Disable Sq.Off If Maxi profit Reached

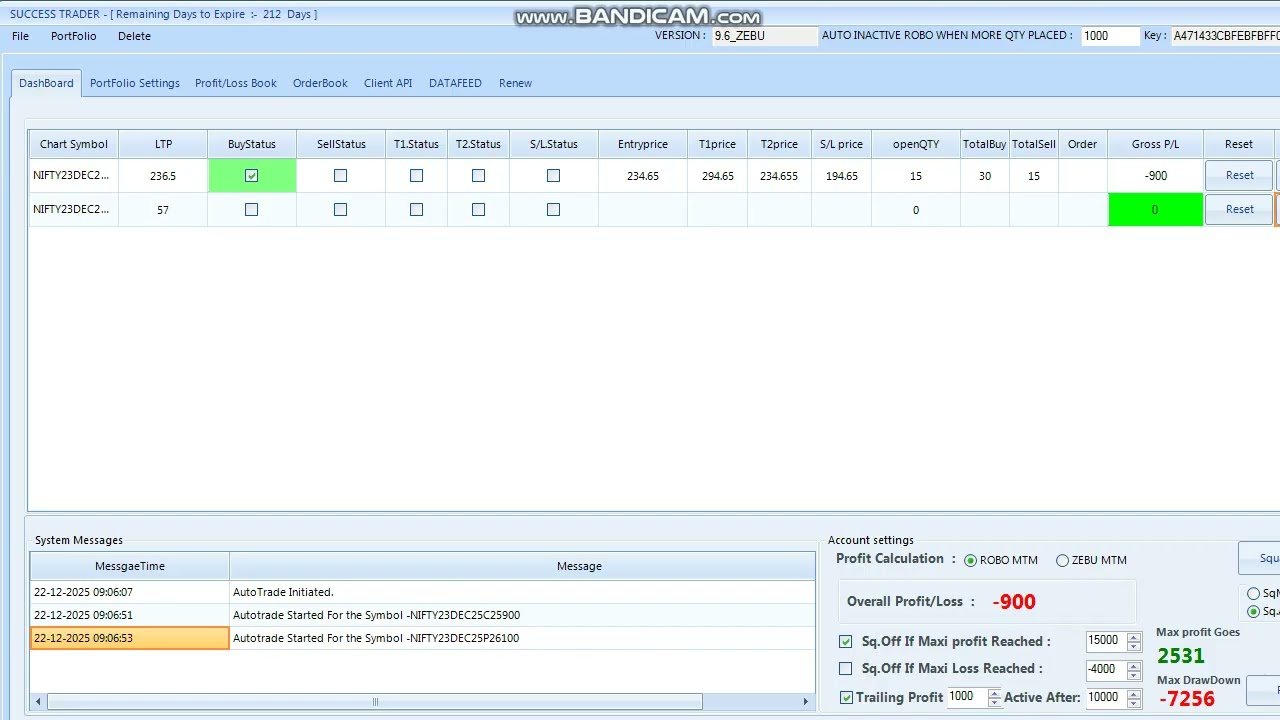coord(845,641)
